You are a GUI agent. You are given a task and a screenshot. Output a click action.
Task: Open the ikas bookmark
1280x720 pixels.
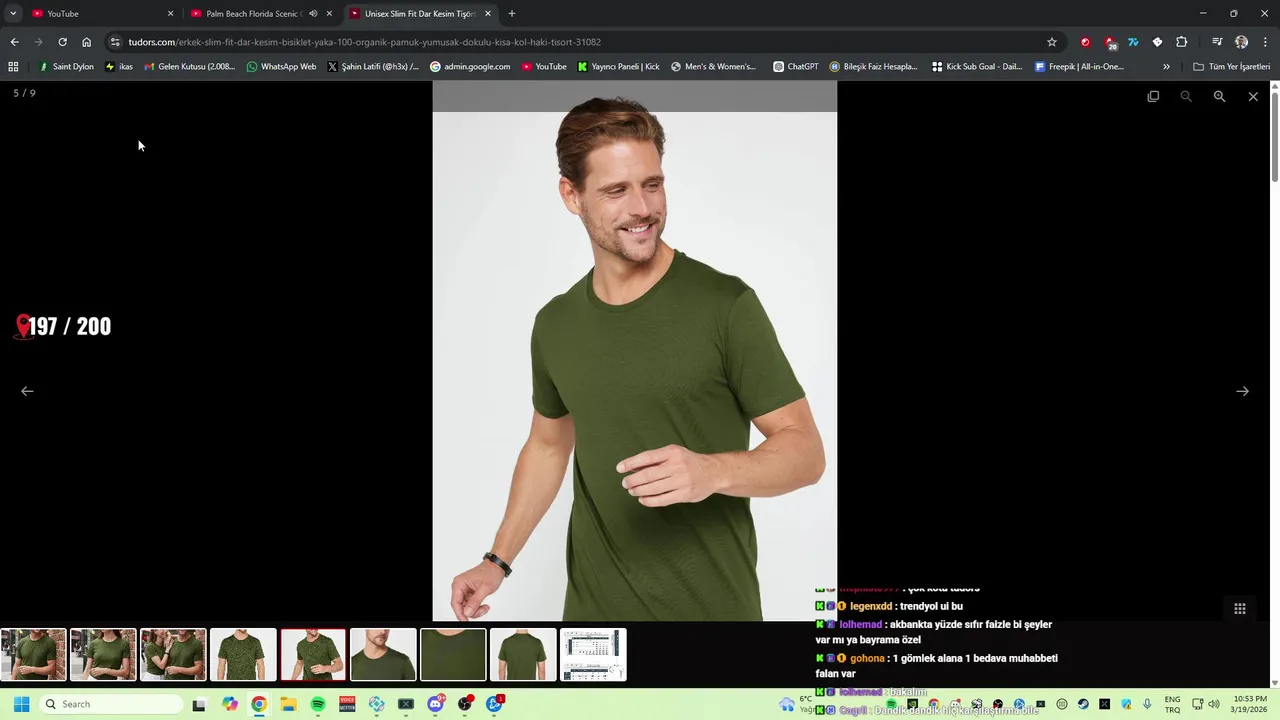(119, 67)
